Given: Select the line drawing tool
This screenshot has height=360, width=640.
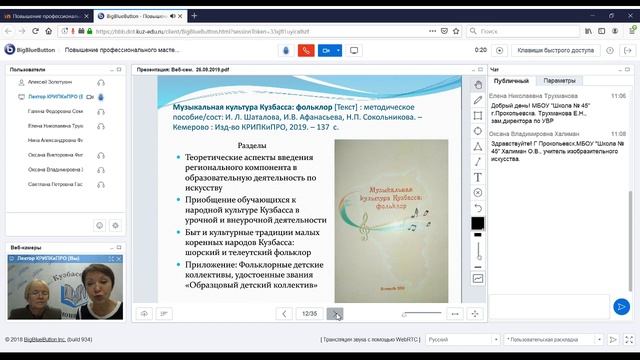Looking at the screenshot, I should [x=478, y=162].
